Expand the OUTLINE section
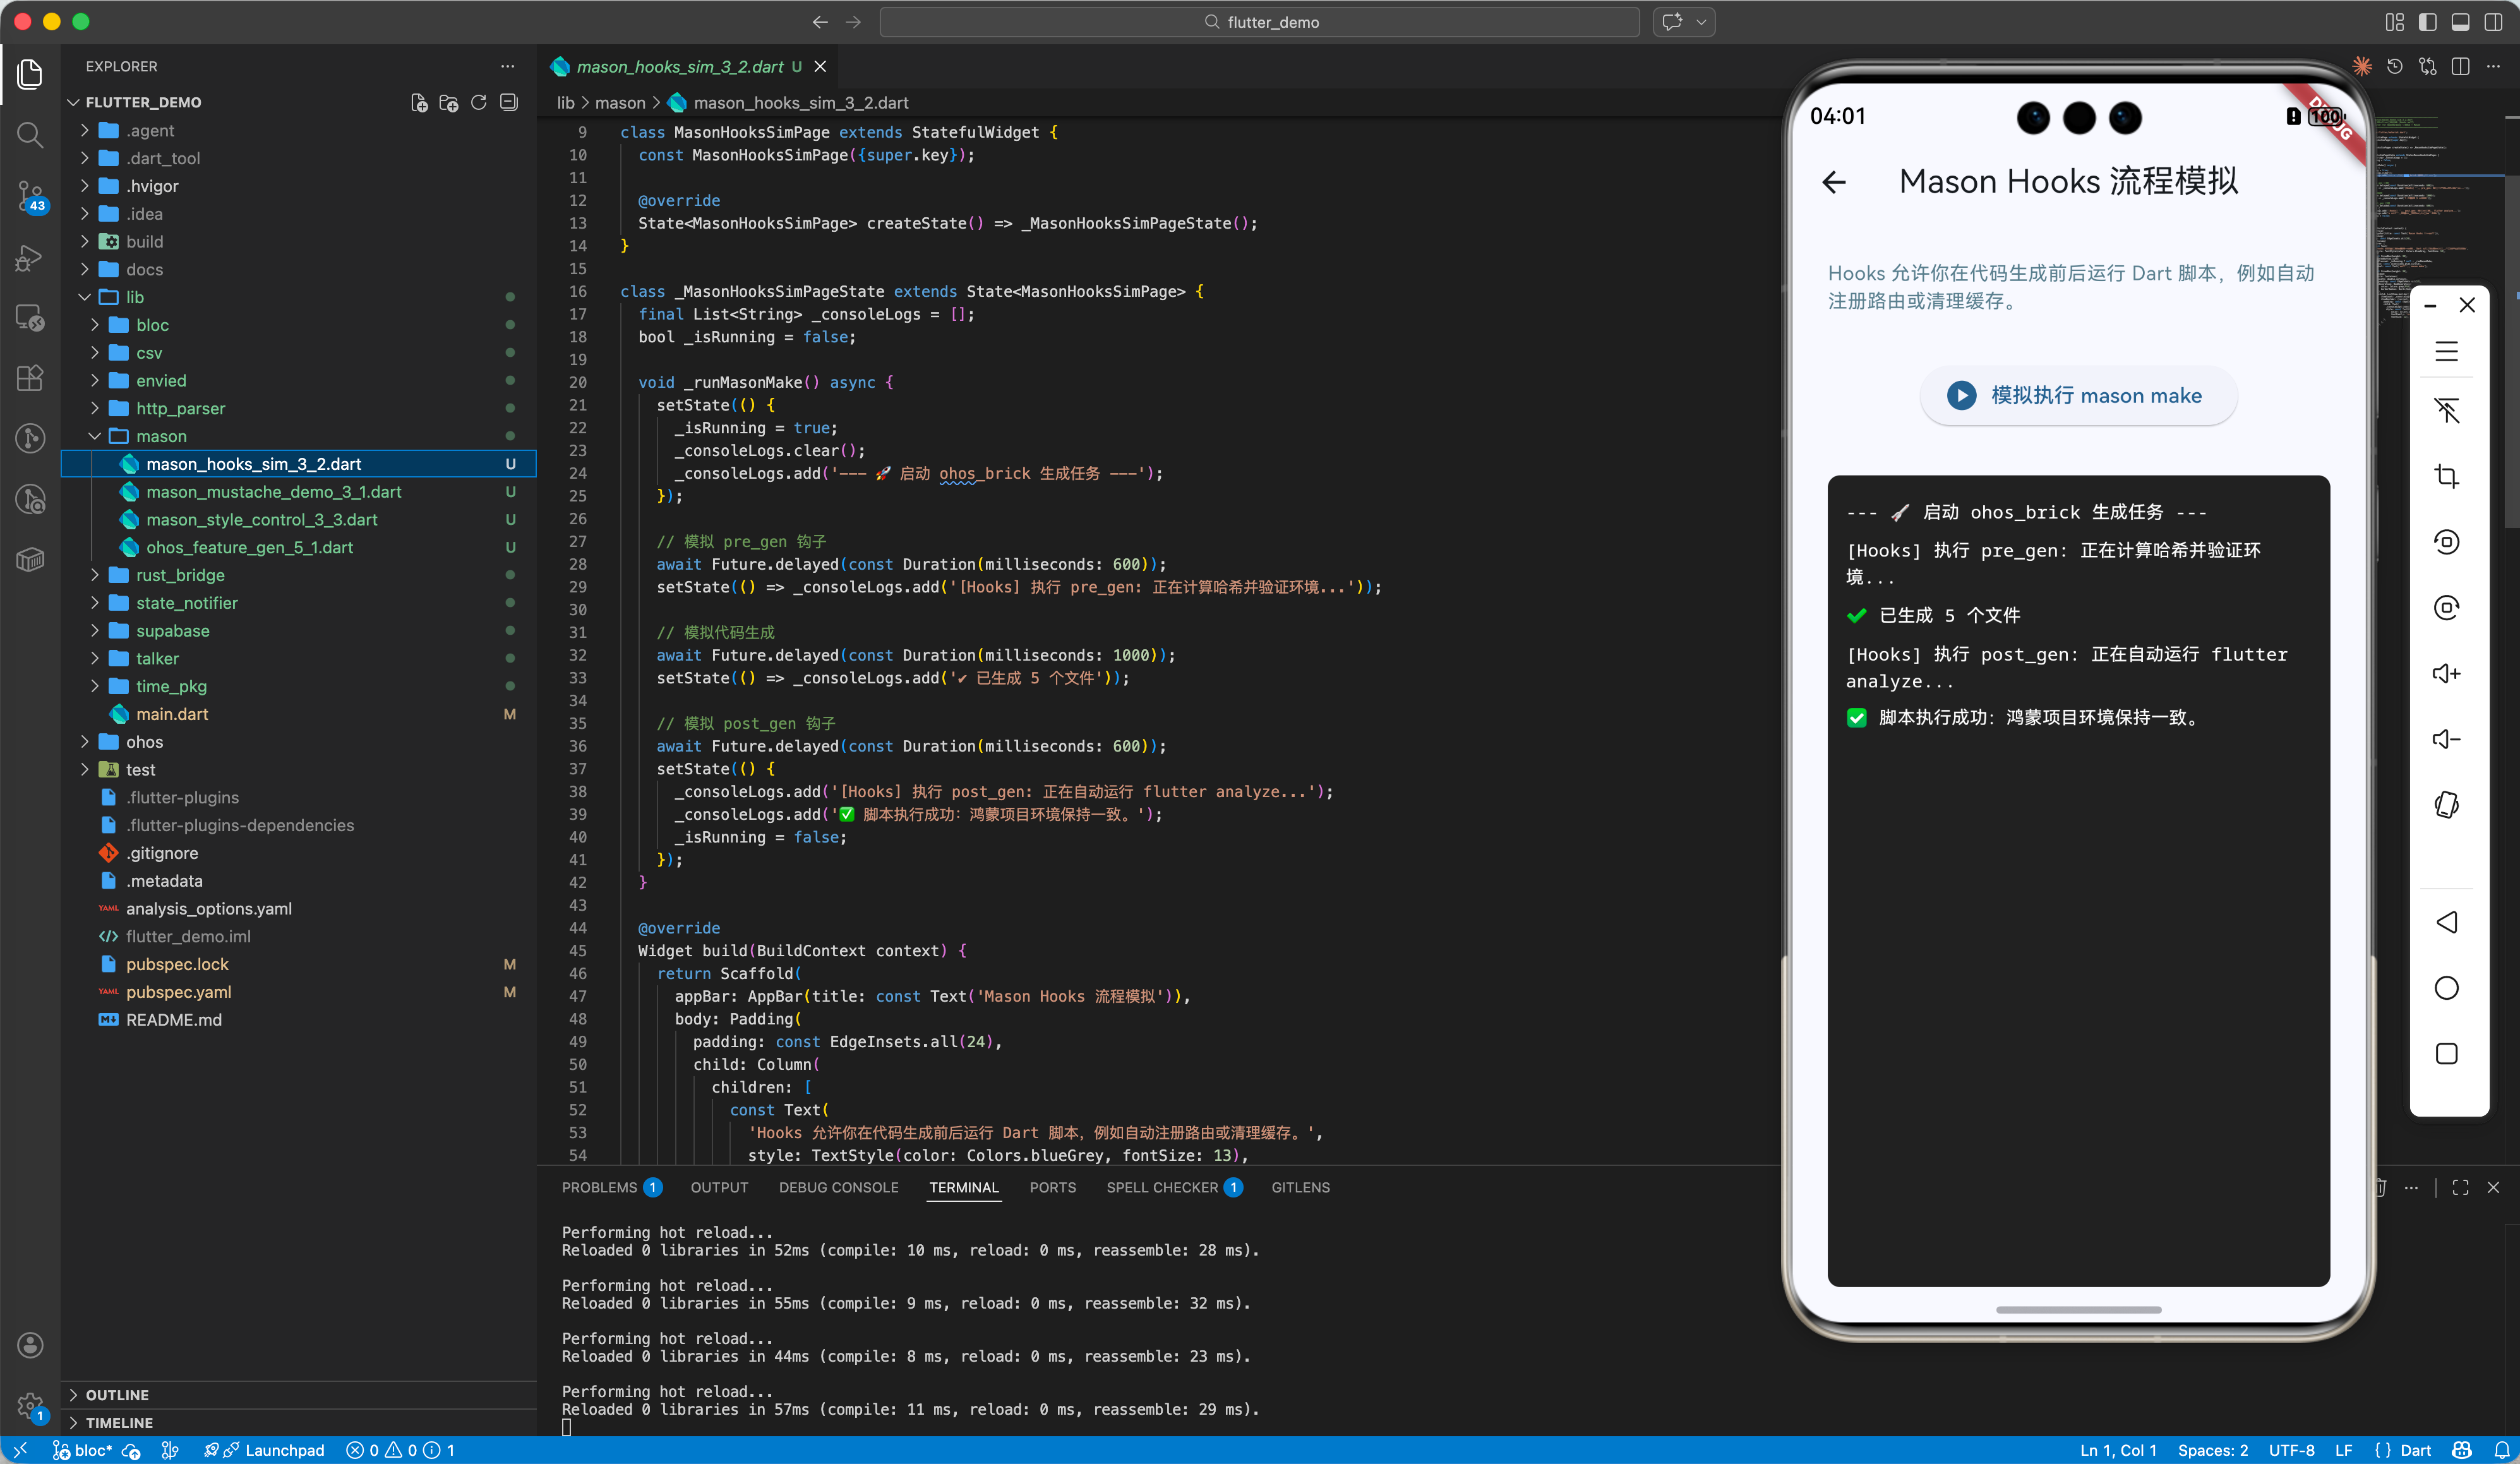Image resolution: width=2520 pixels, height=1464 pixels. [x=117, y=1394]
